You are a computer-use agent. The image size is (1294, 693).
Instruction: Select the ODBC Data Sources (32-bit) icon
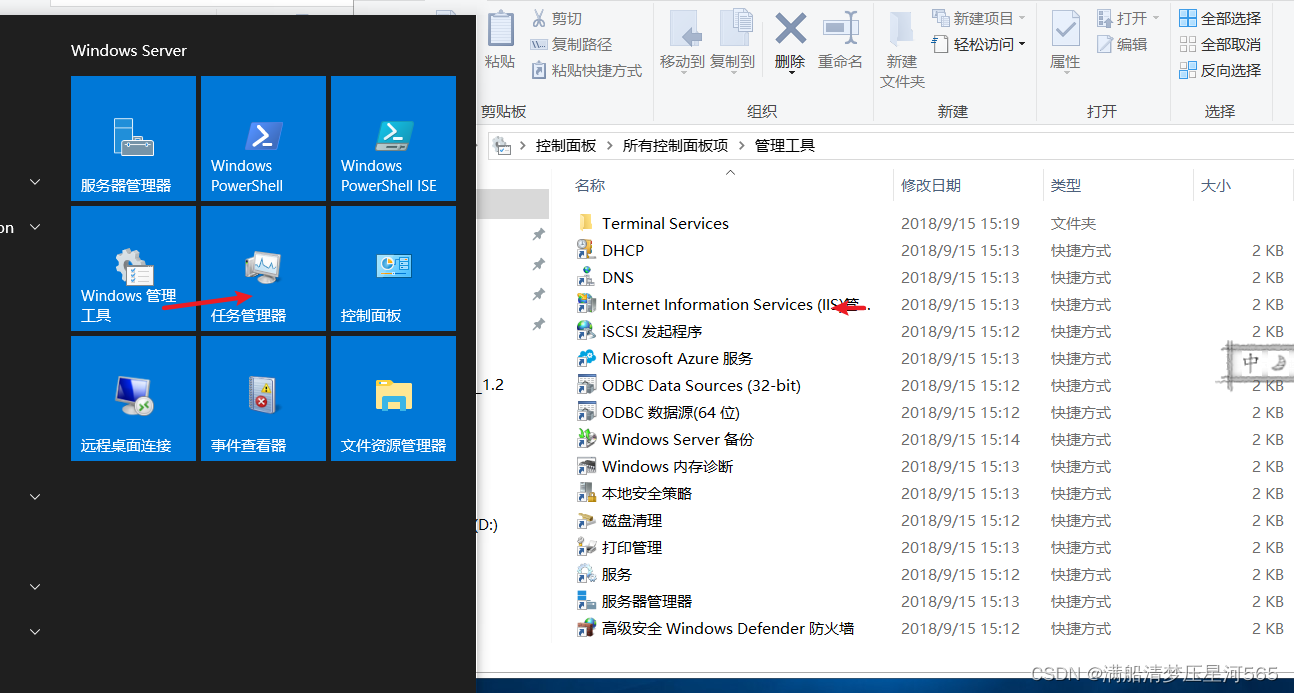click(x=586, y=385)
